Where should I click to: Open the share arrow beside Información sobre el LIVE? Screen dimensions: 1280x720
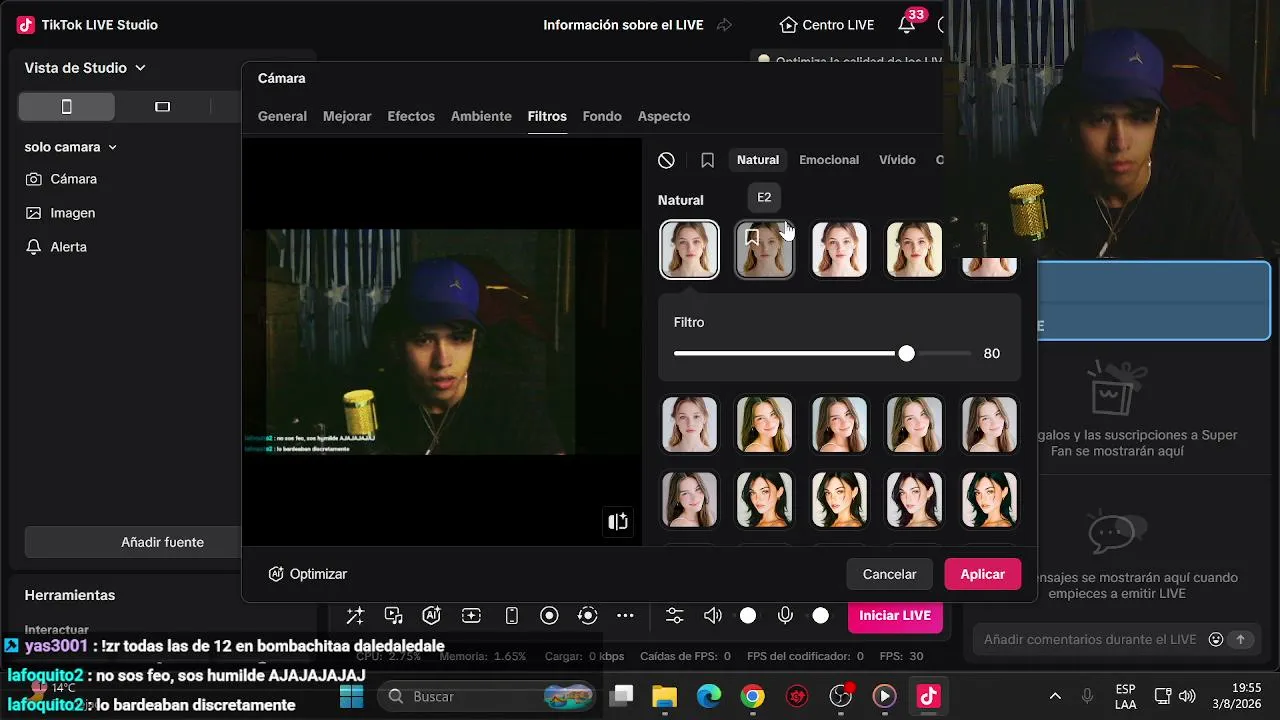(x=725, y=25)
